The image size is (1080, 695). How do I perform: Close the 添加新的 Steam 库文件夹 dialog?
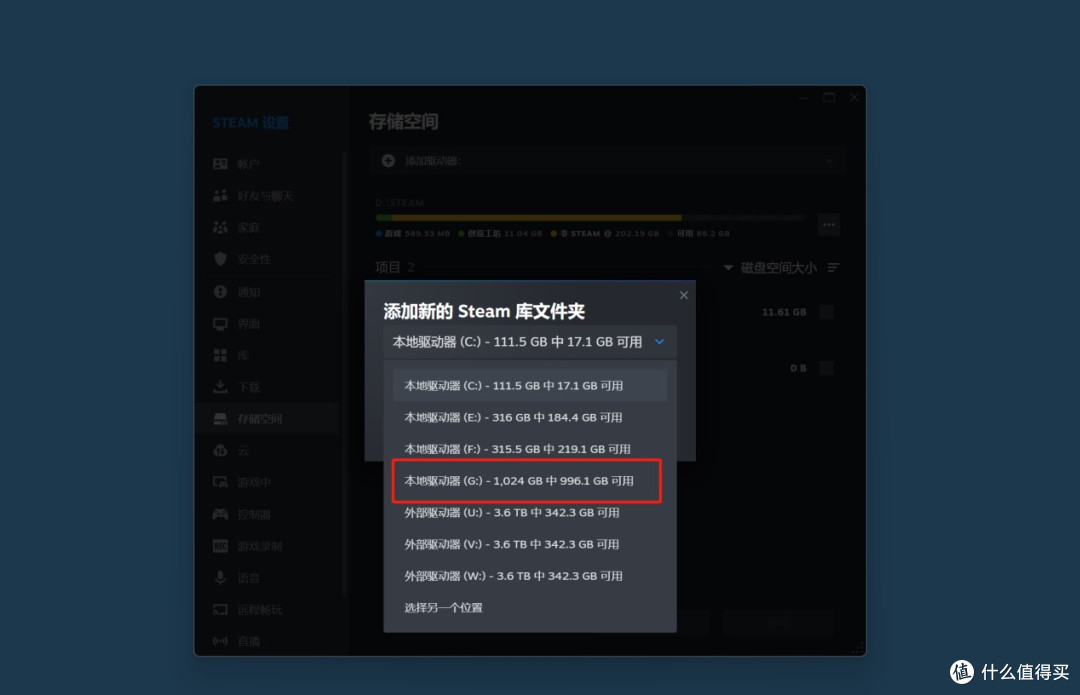pyautogui.click(x=684, y=295)
